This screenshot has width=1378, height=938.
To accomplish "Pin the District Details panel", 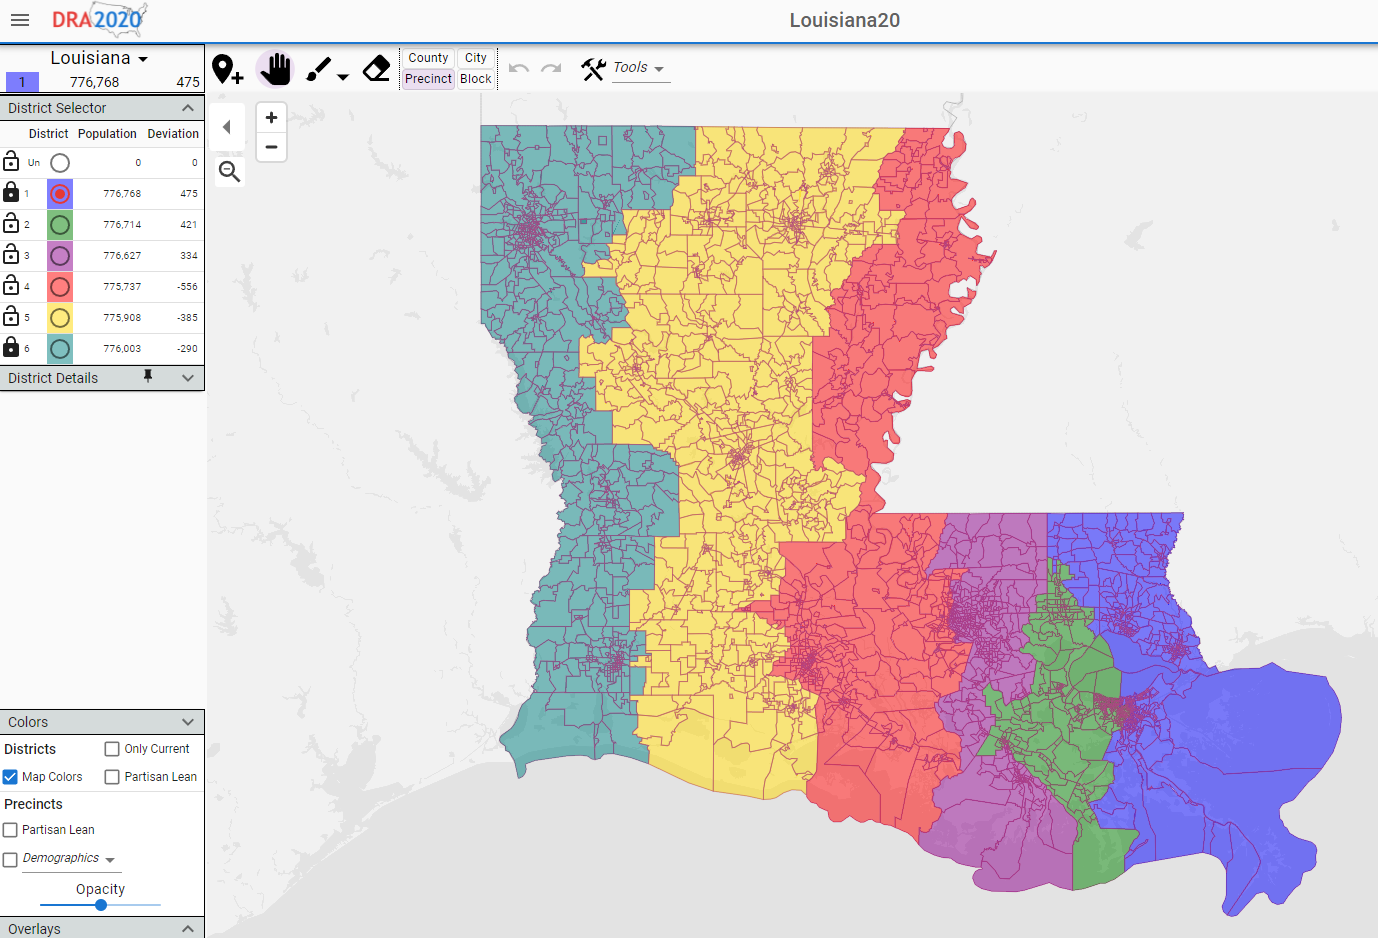I will [x=148, y=376].
